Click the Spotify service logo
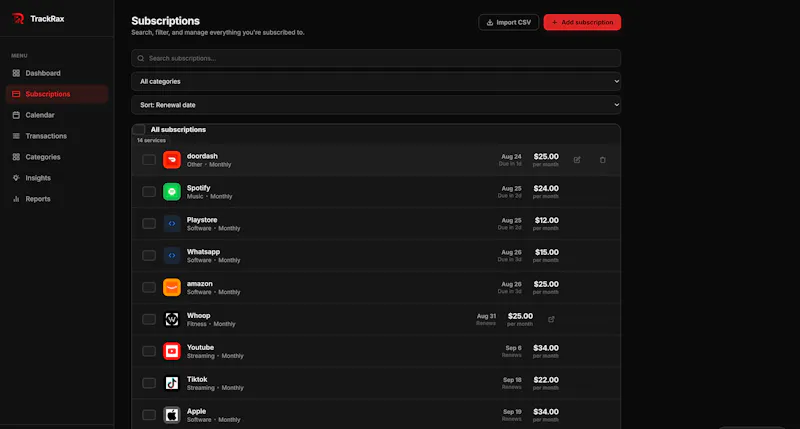 click(172, 192)
